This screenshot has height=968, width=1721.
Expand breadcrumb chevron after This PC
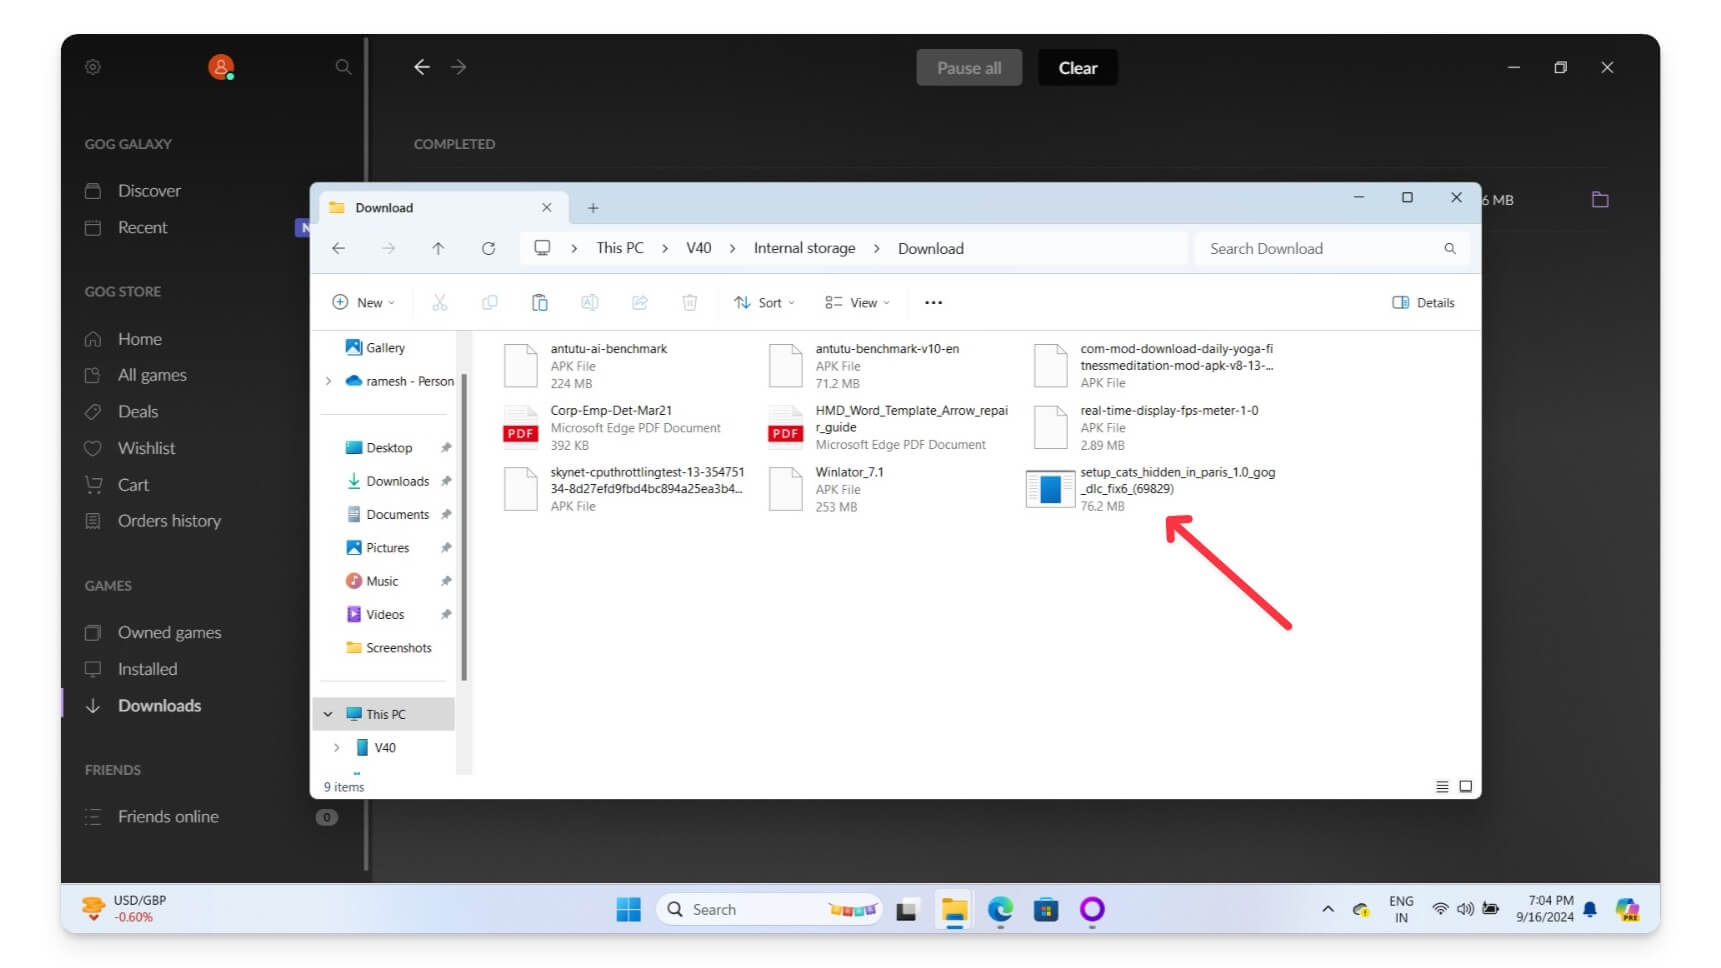665,248
